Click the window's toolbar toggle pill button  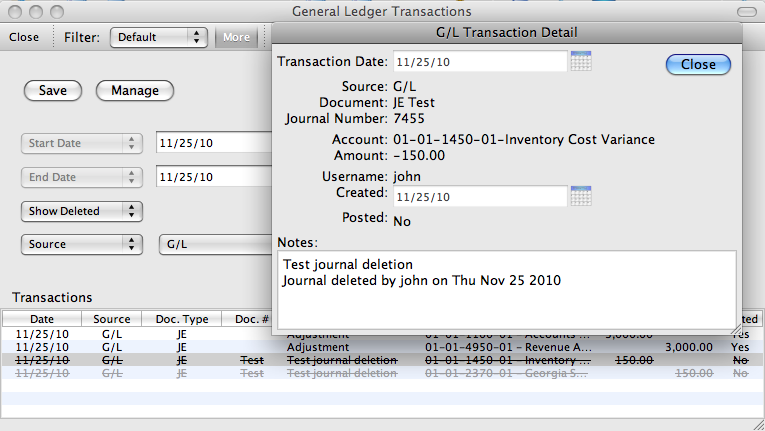pyautogui.click(x=746, y=11)
